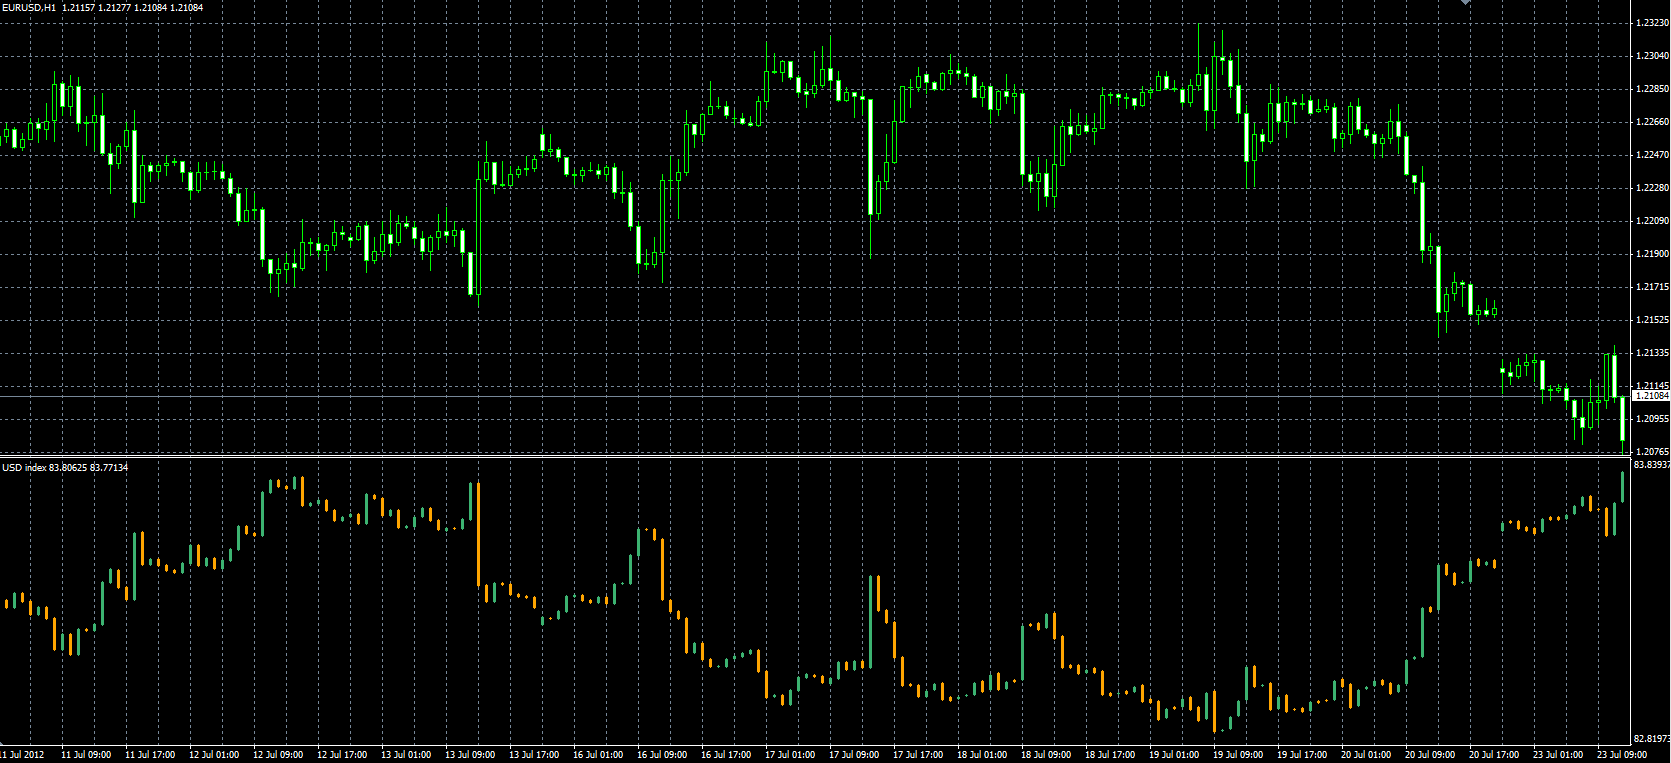Click the 11 Jul 2012 time label
Image resolution: width=1671 pixels, height=763 pixels.
[x=22, y=755]
